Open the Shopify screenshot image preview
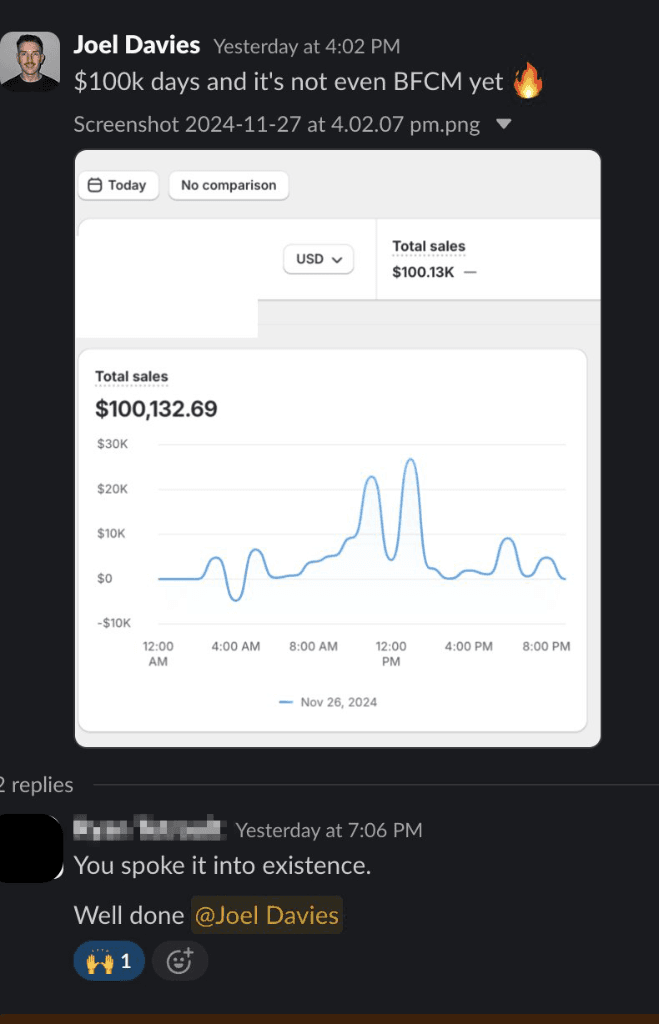Viewport: 659px width, 1024px height. click(x=337, y=448)
